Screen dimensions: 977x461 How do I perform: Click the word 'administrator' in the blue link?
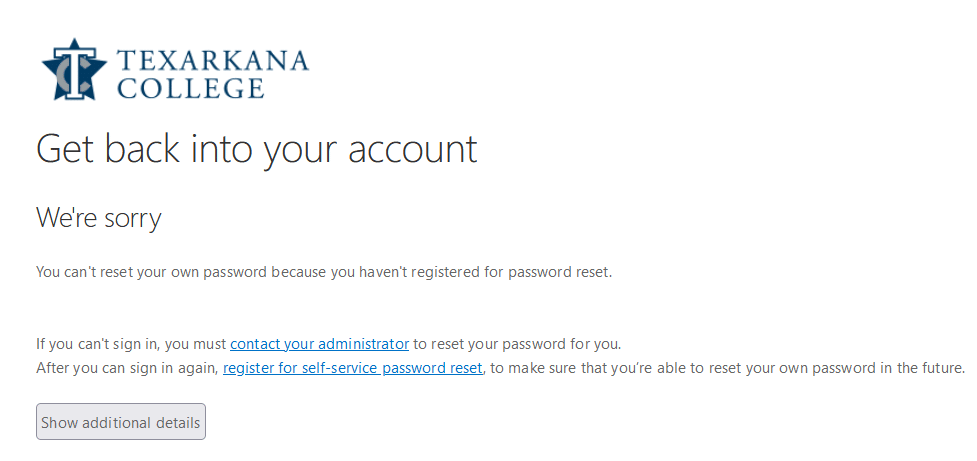tap(363, 344)
